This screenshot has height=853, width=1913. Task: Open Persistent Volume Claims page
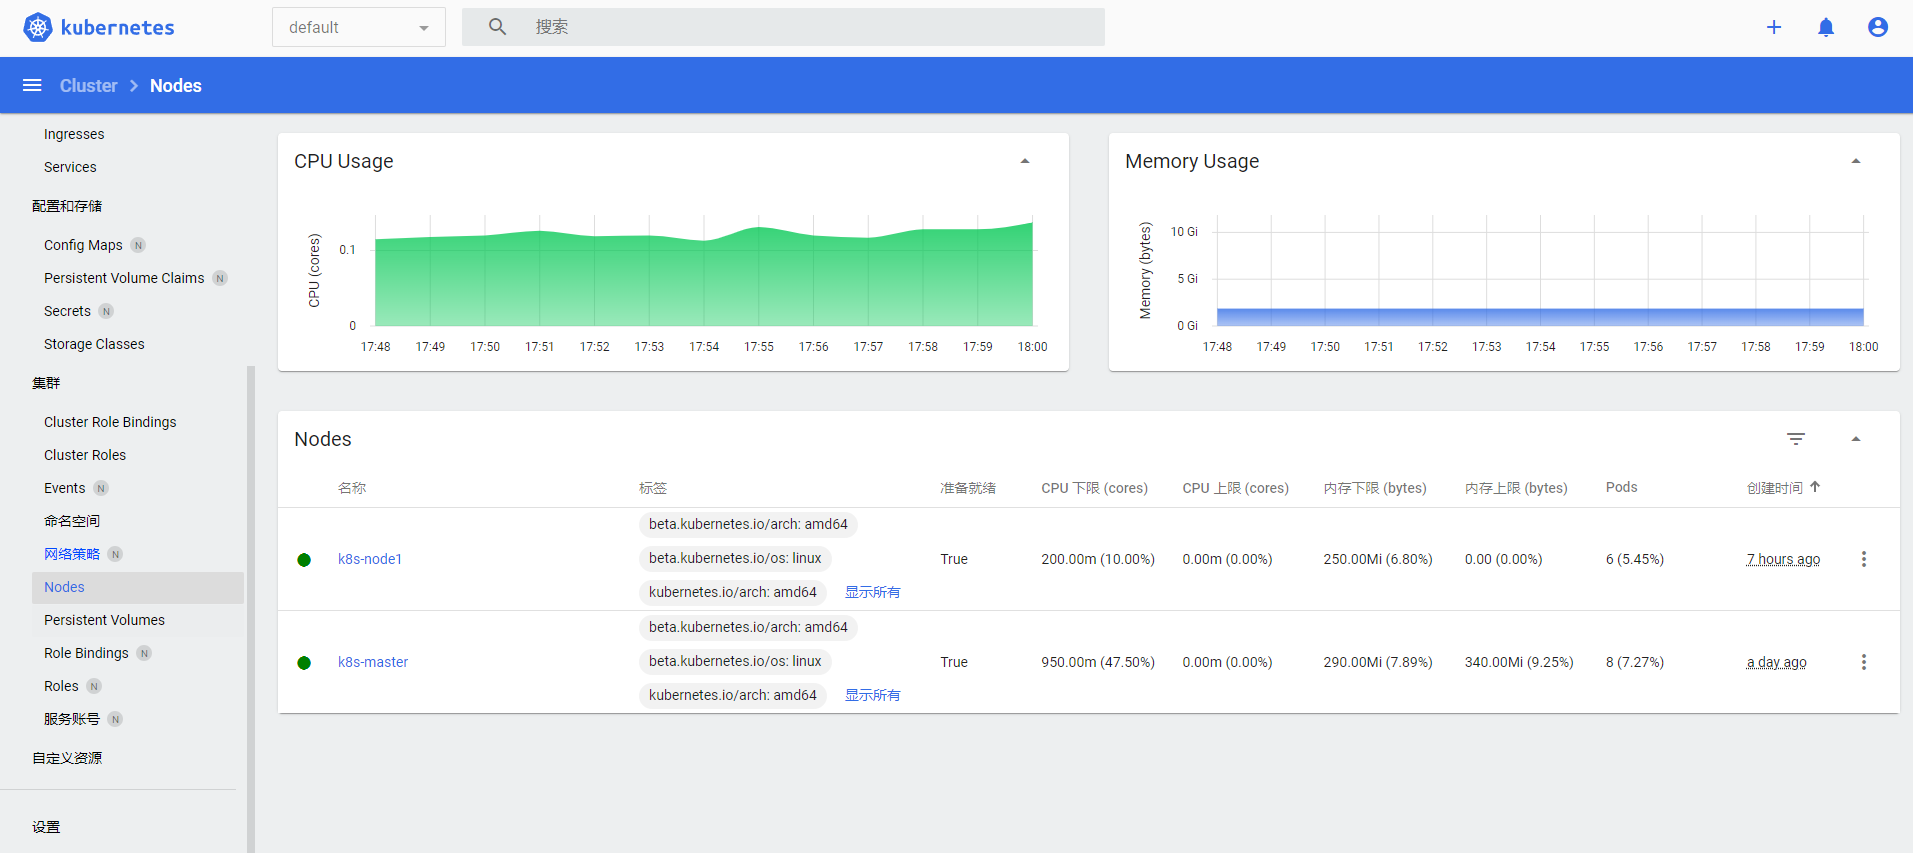(x=124, y=278)
